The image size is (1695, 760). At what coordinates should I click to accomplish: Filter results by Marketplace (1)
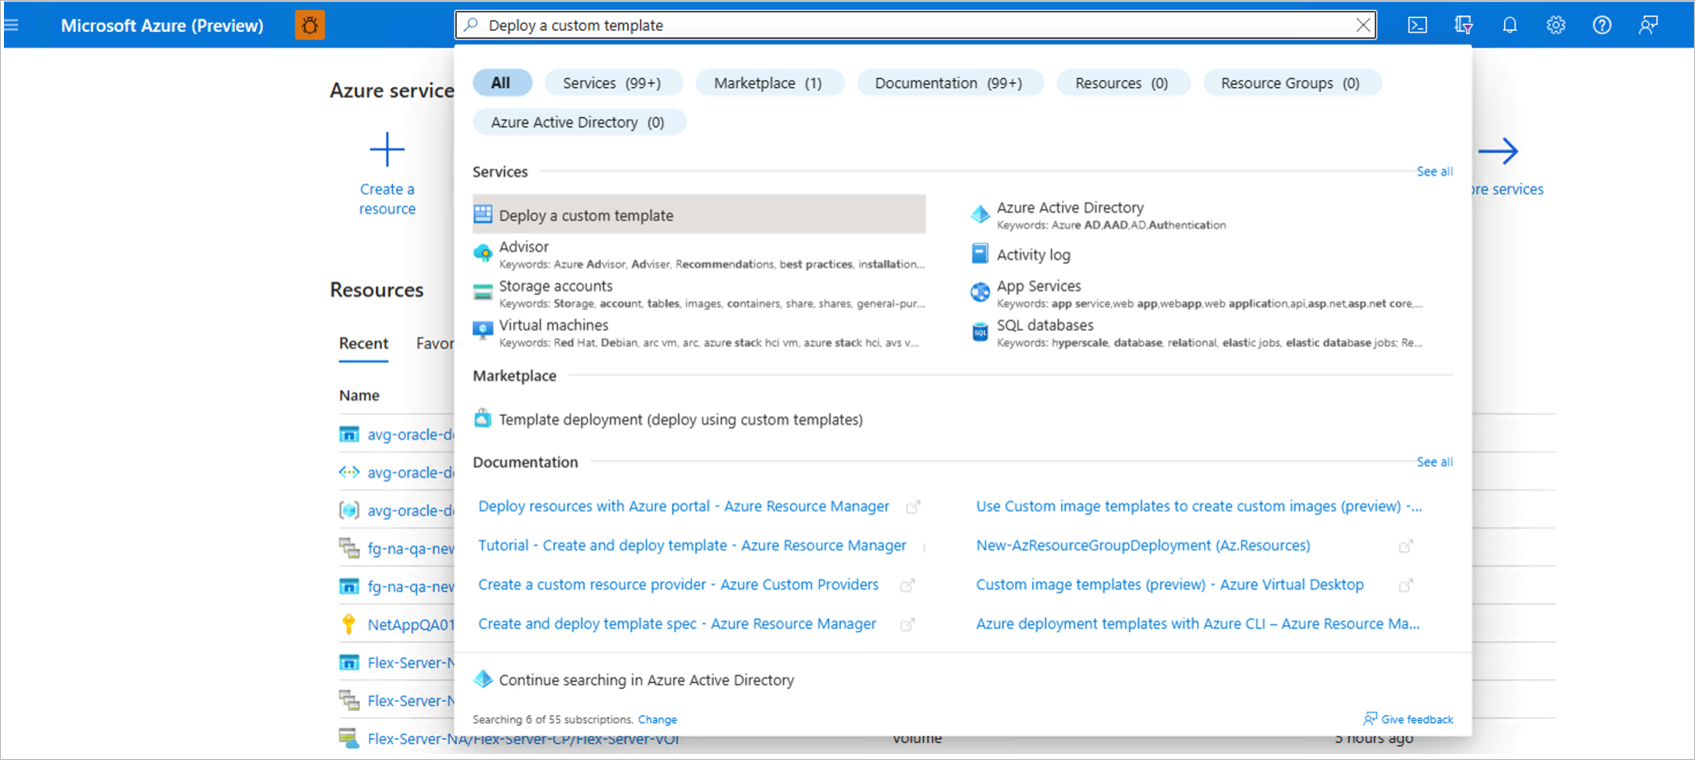(x=768, y=83)
